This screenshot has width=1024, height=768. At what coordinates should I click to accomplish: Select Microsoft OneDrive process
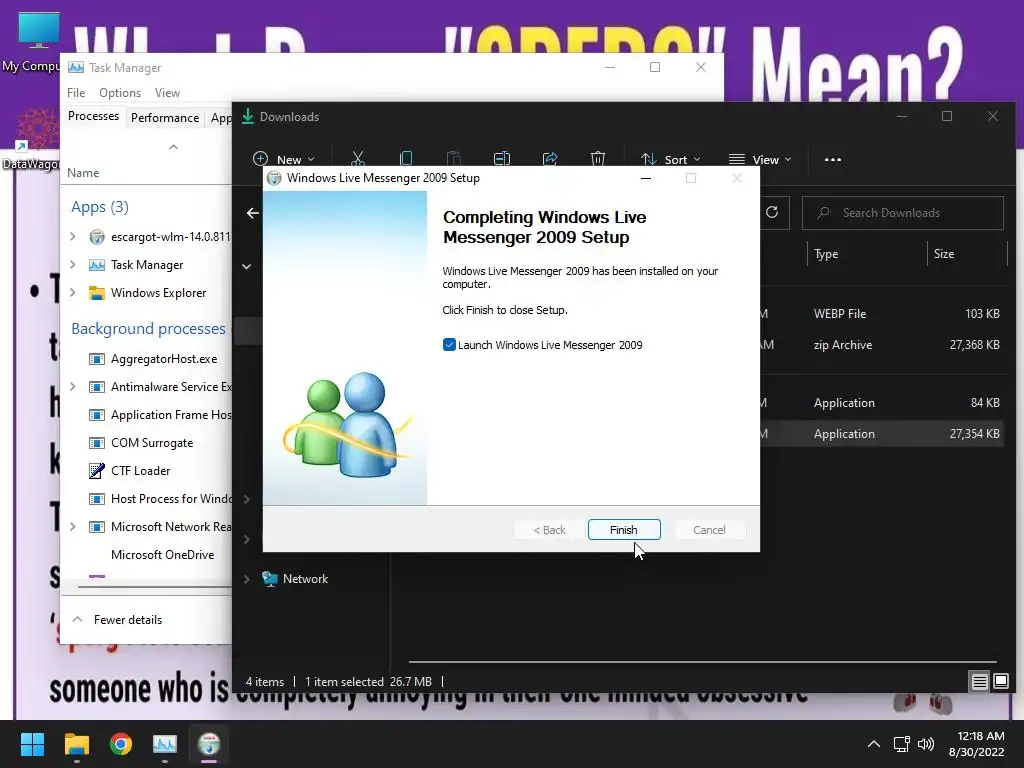tap(163, 554)
